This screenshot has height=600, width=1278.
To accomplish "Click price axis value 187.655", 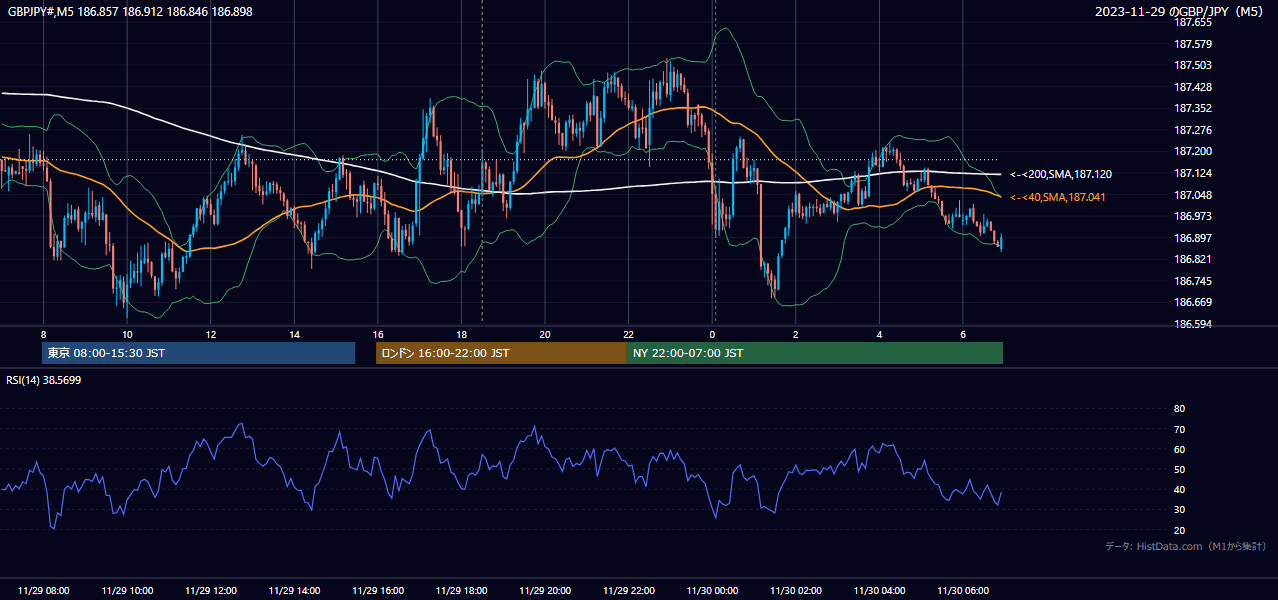I will [1194, 22].
